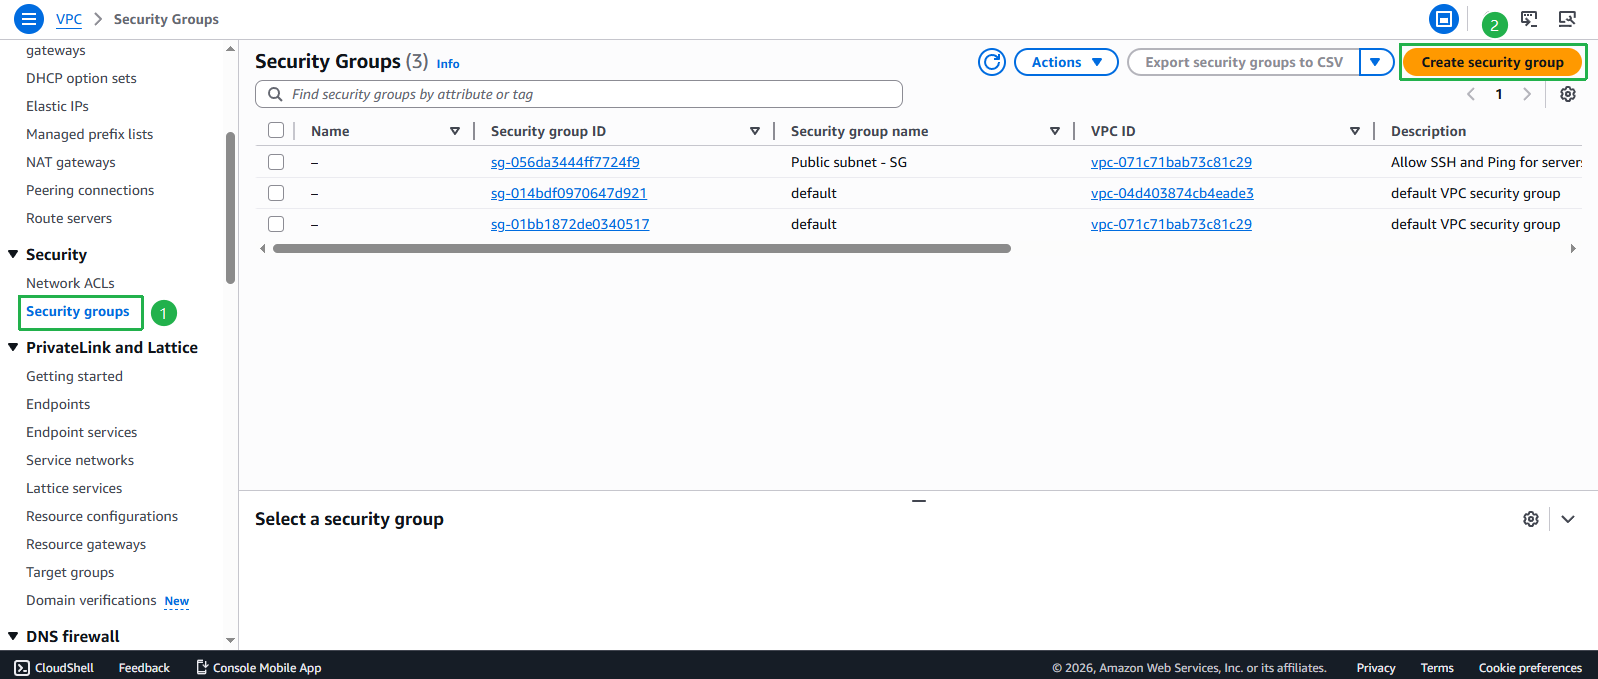Sort by Name column arrow
Image resolution: width=1598 pixels, height=679 pixels.
pyautogui.click(x=455, y=131)
